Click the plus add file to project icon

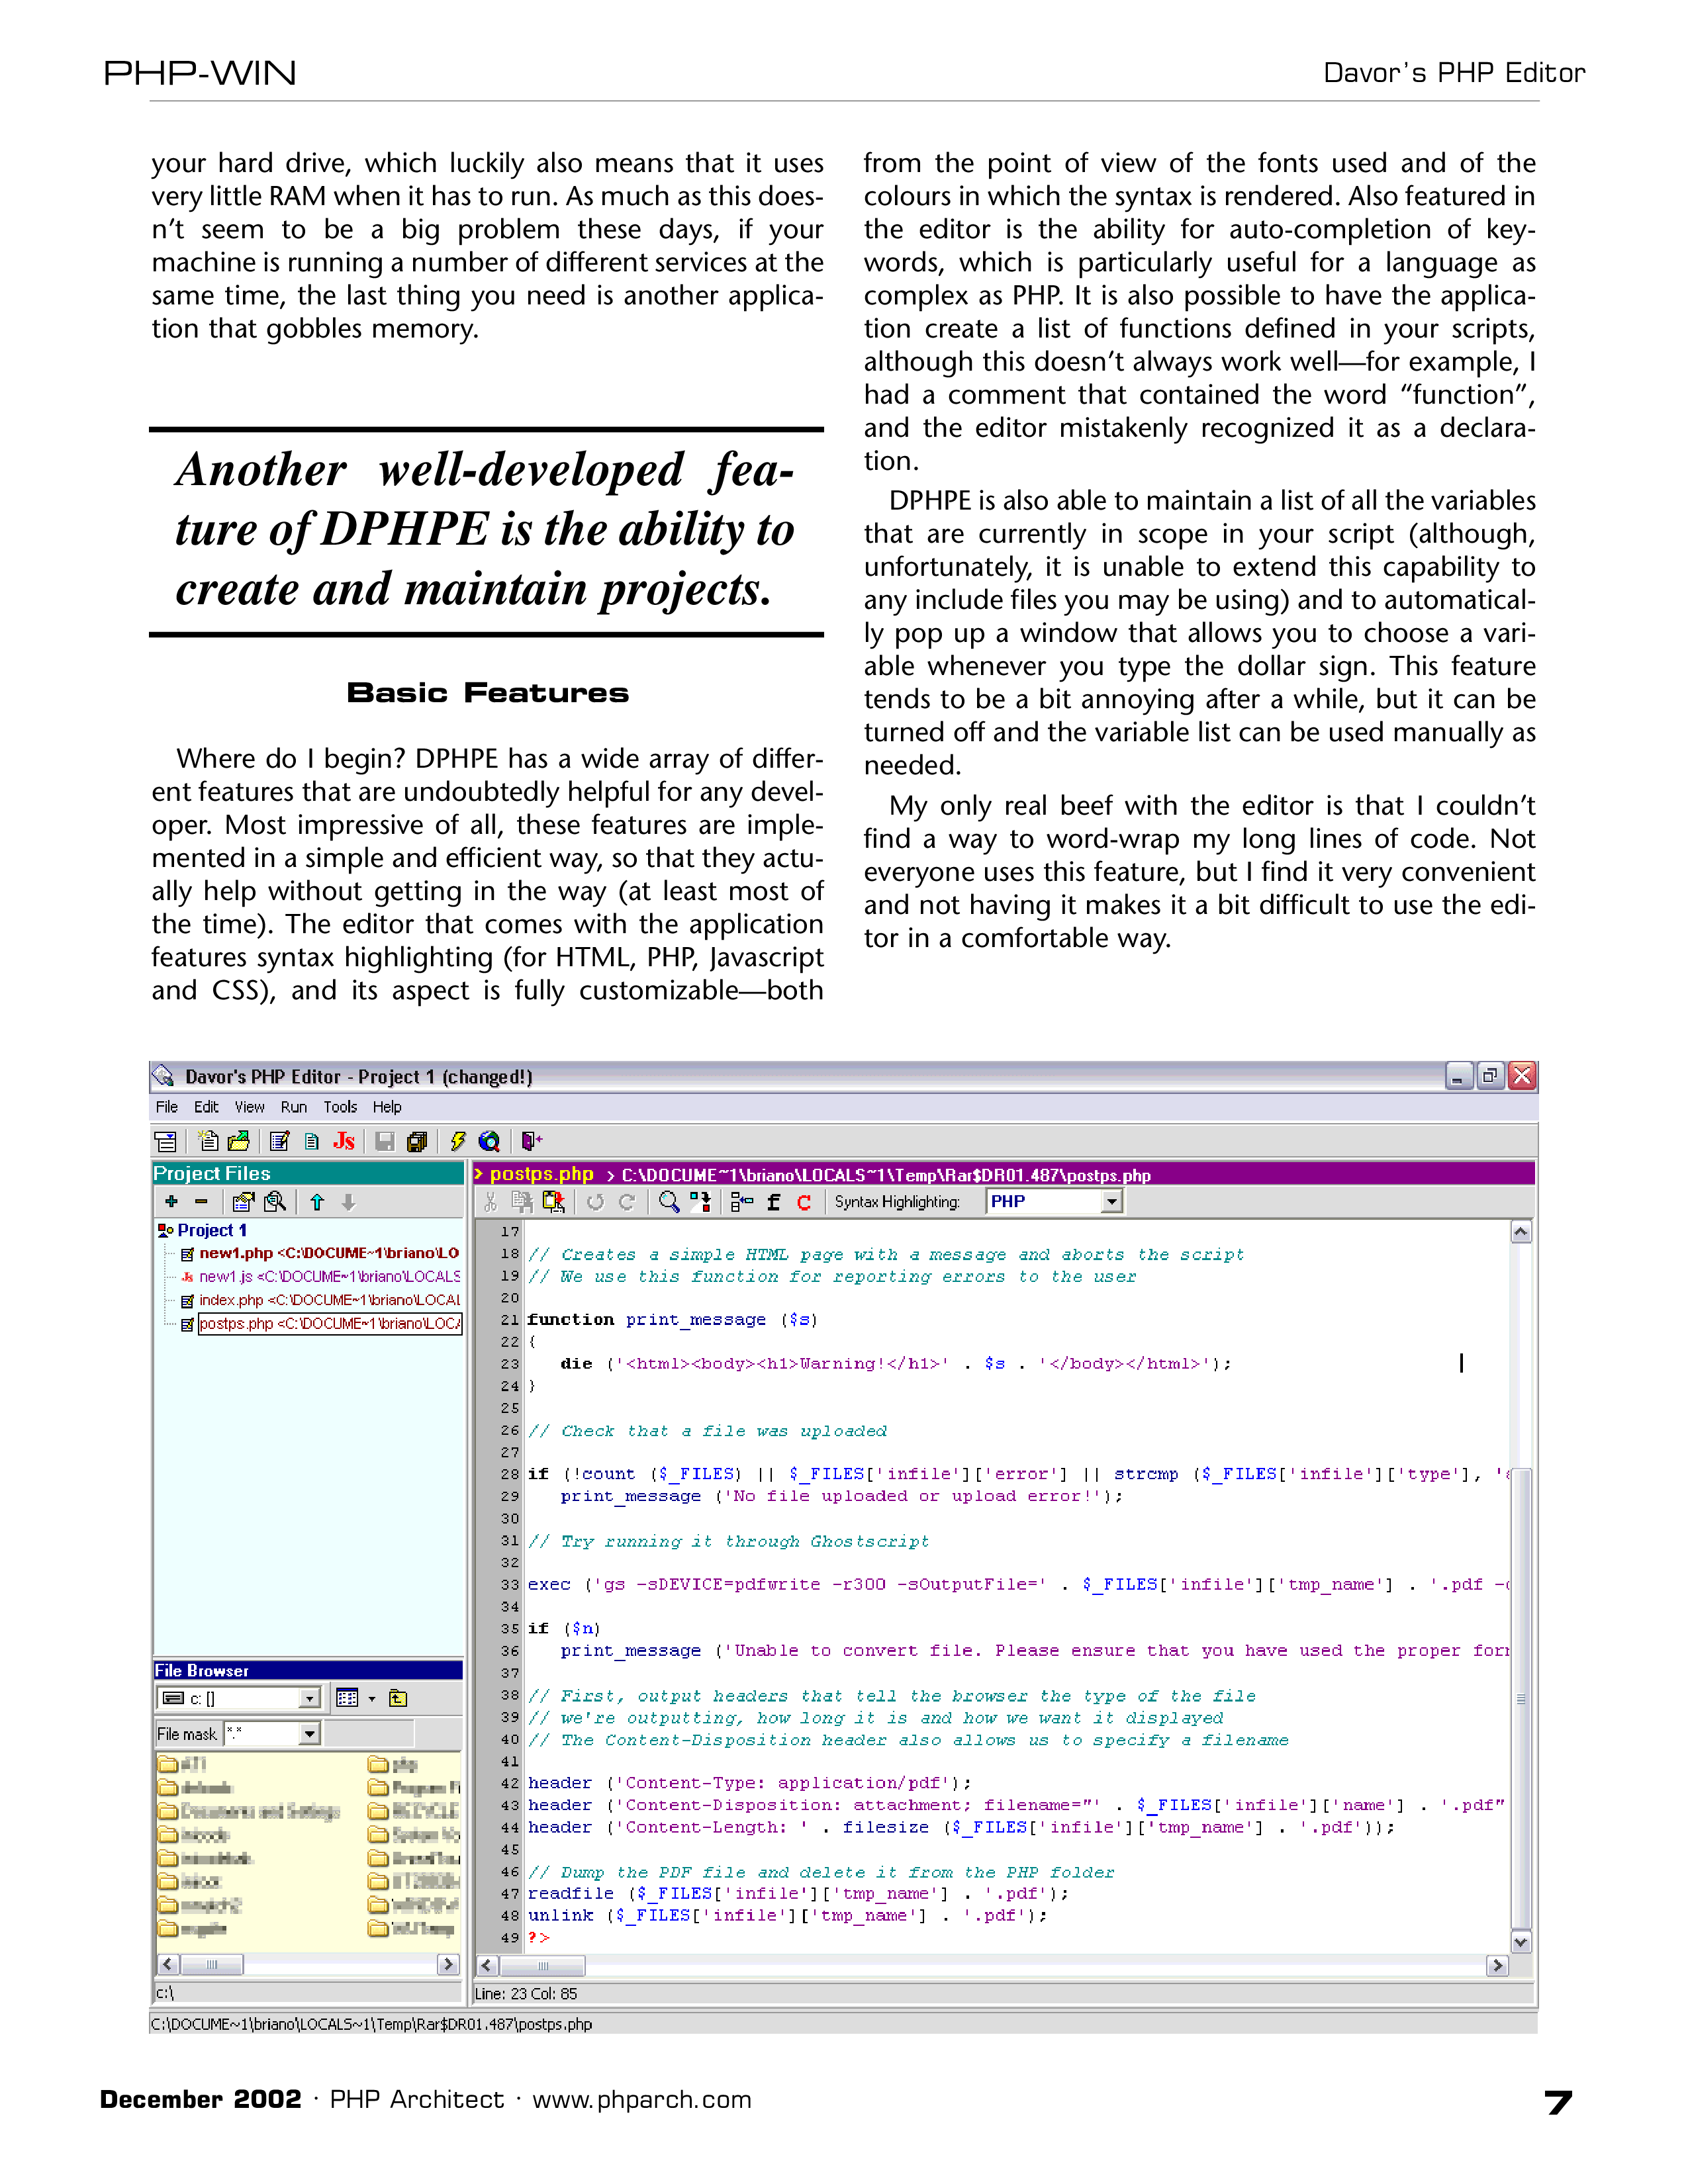coord(172,1202)
